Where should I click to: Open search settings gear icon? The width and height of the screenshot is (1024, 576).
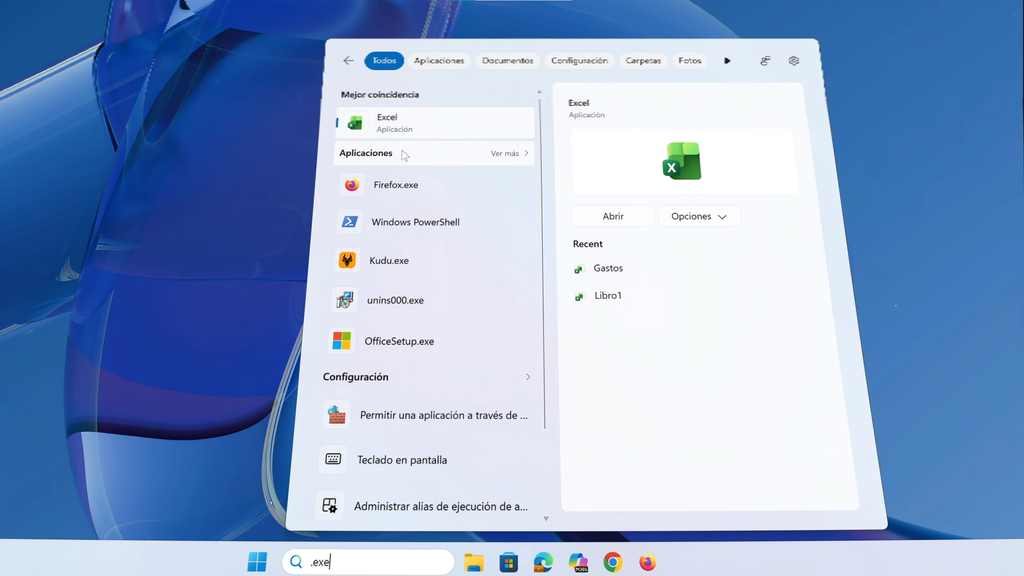(x=793, y=61)
